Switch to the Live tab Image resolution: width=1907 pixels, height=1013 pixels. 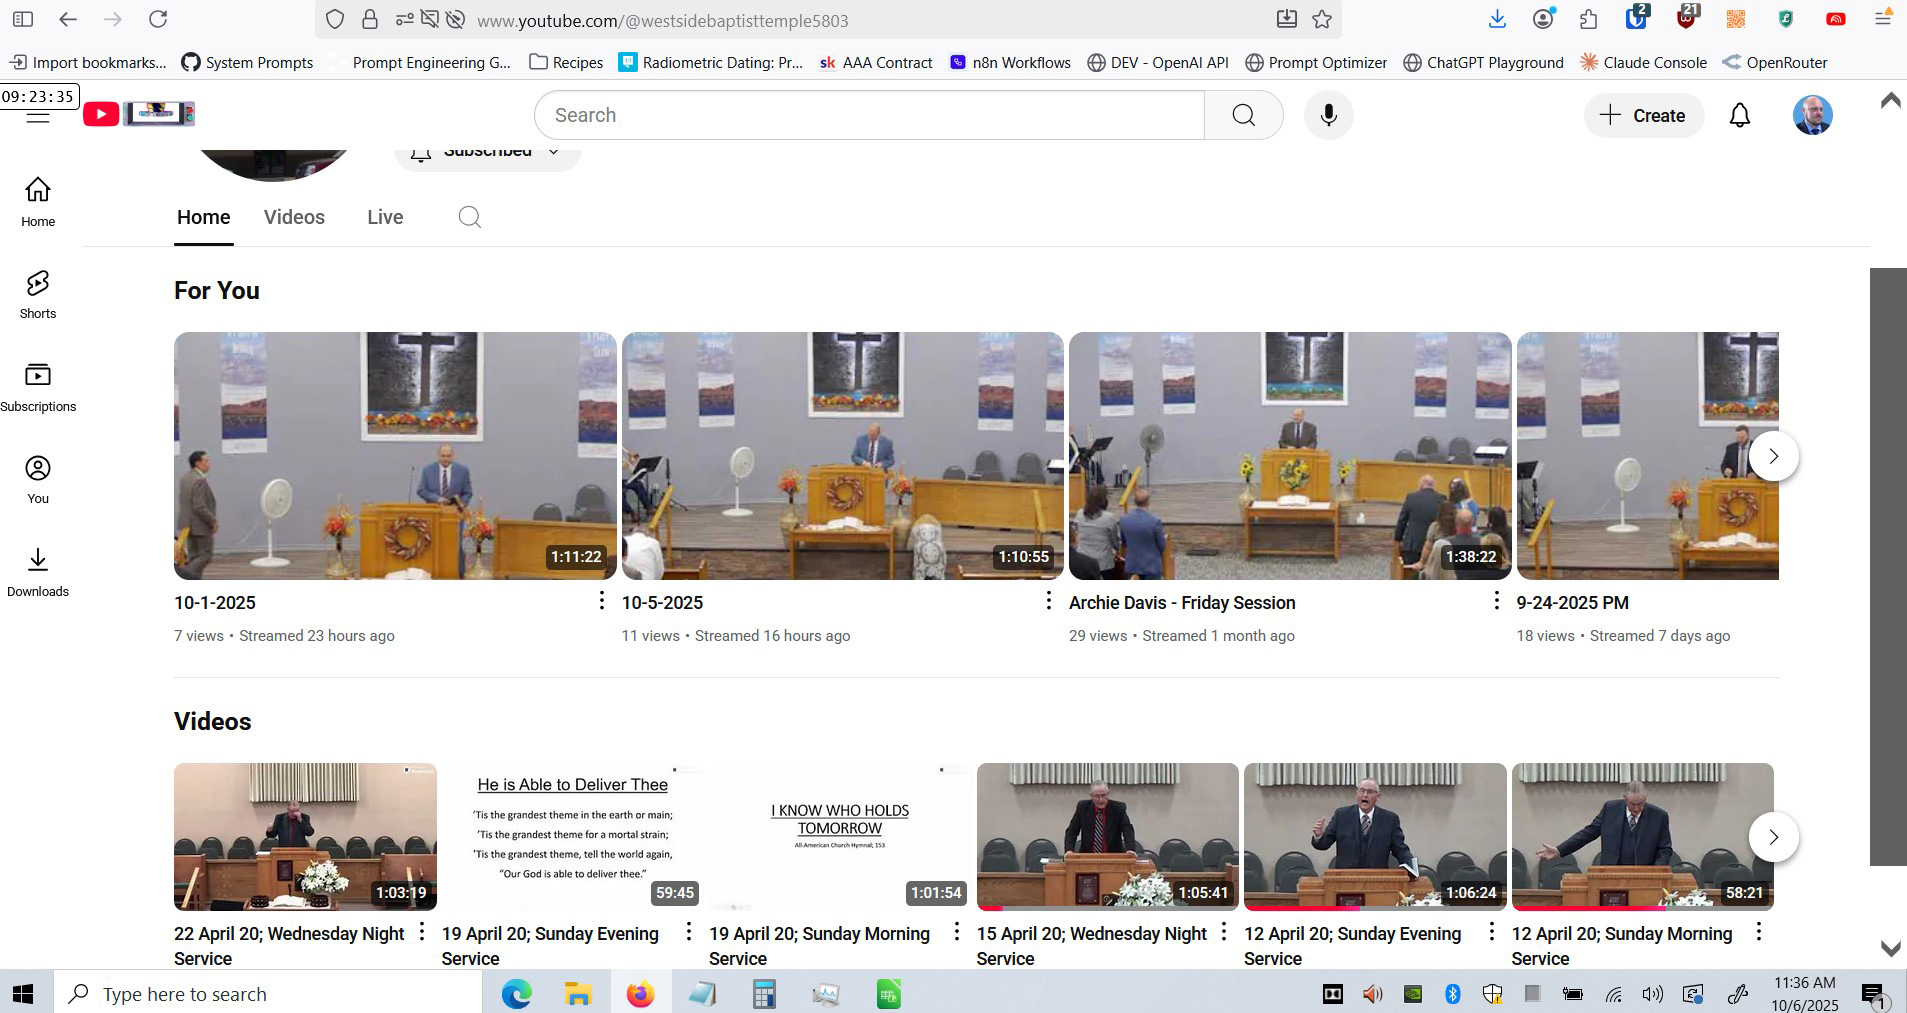pos(385,217)
